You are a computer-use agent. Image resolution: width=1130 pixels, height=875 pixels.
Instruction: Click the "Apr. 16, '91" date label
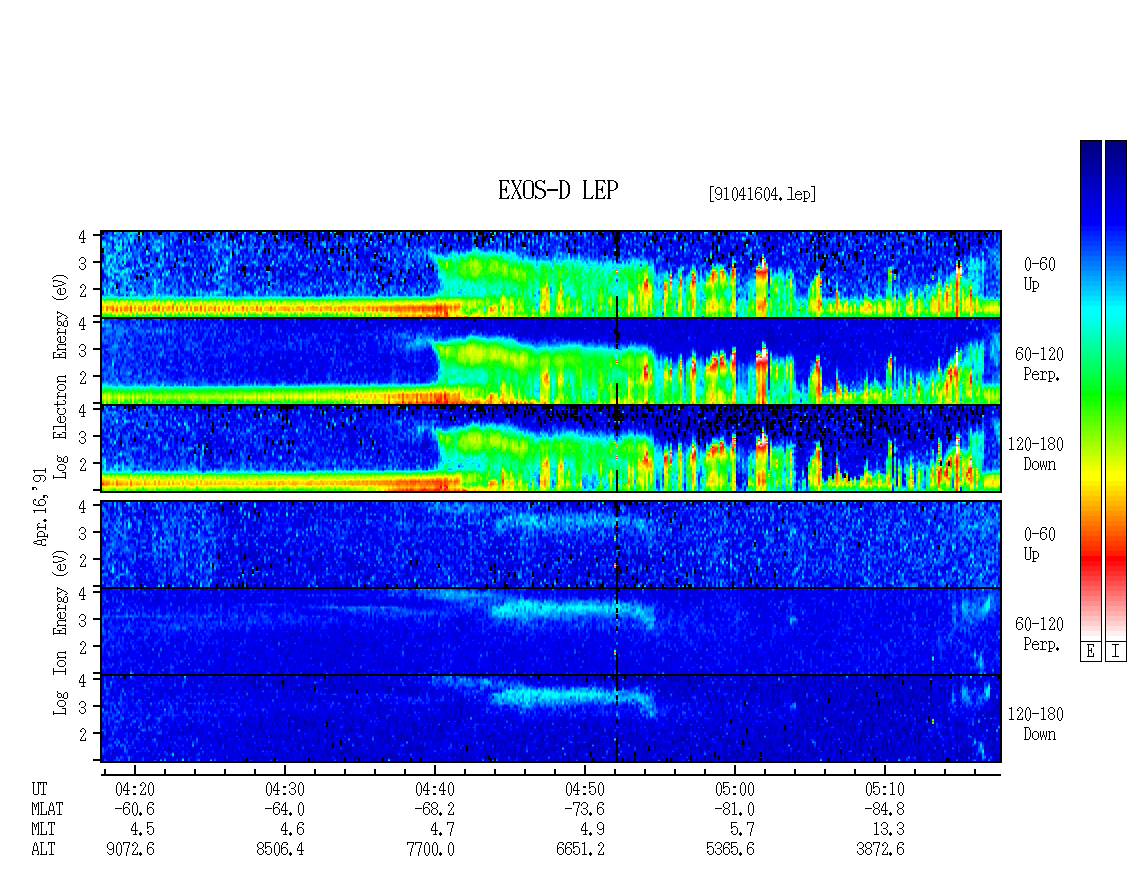(40, 506)
